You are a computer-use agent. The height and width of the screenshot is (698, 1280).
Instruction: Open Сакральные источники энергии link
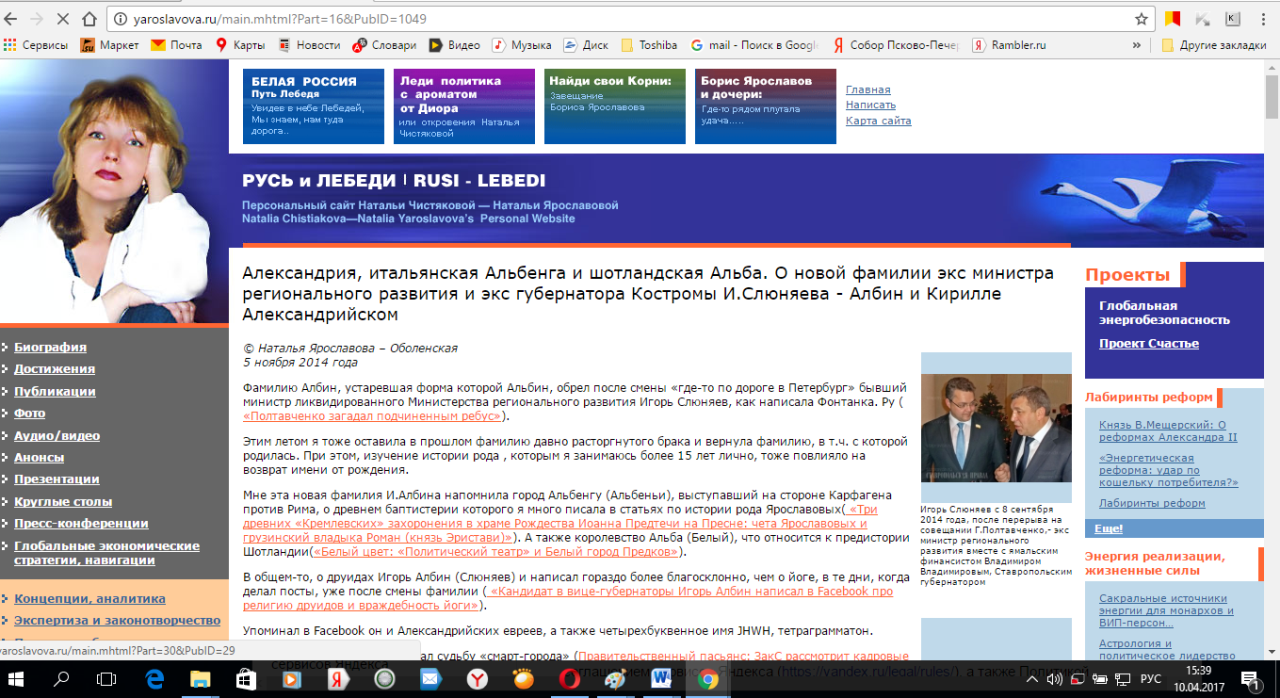click(1166, 610)
